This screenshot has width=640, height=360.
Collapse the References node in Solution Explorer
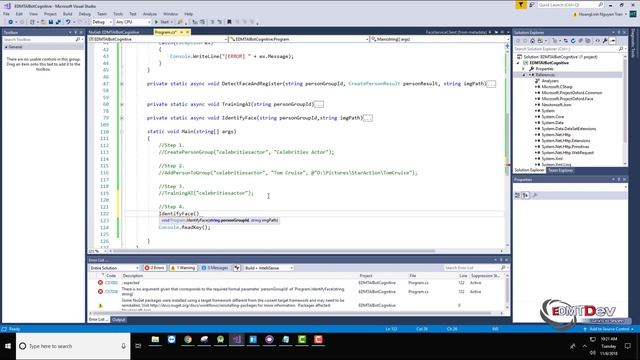524,75
